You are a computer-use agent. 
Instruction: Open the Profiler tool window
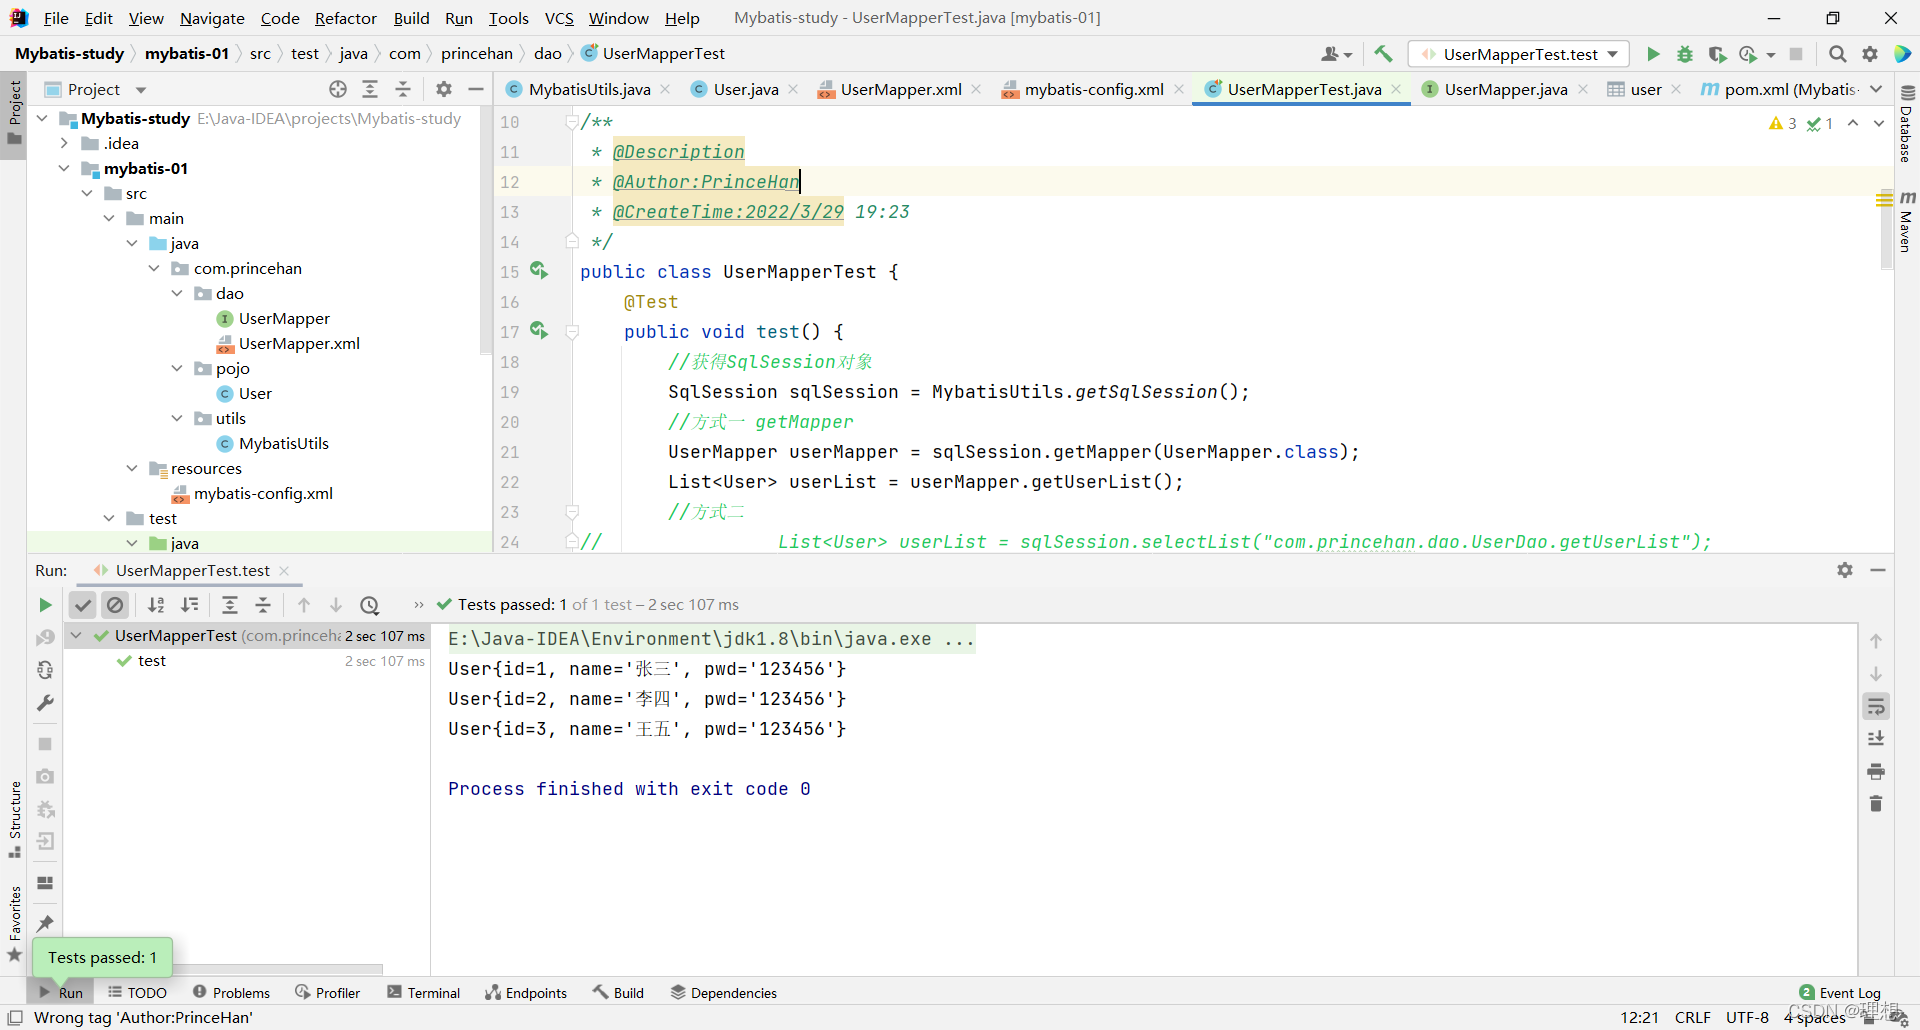328,992
